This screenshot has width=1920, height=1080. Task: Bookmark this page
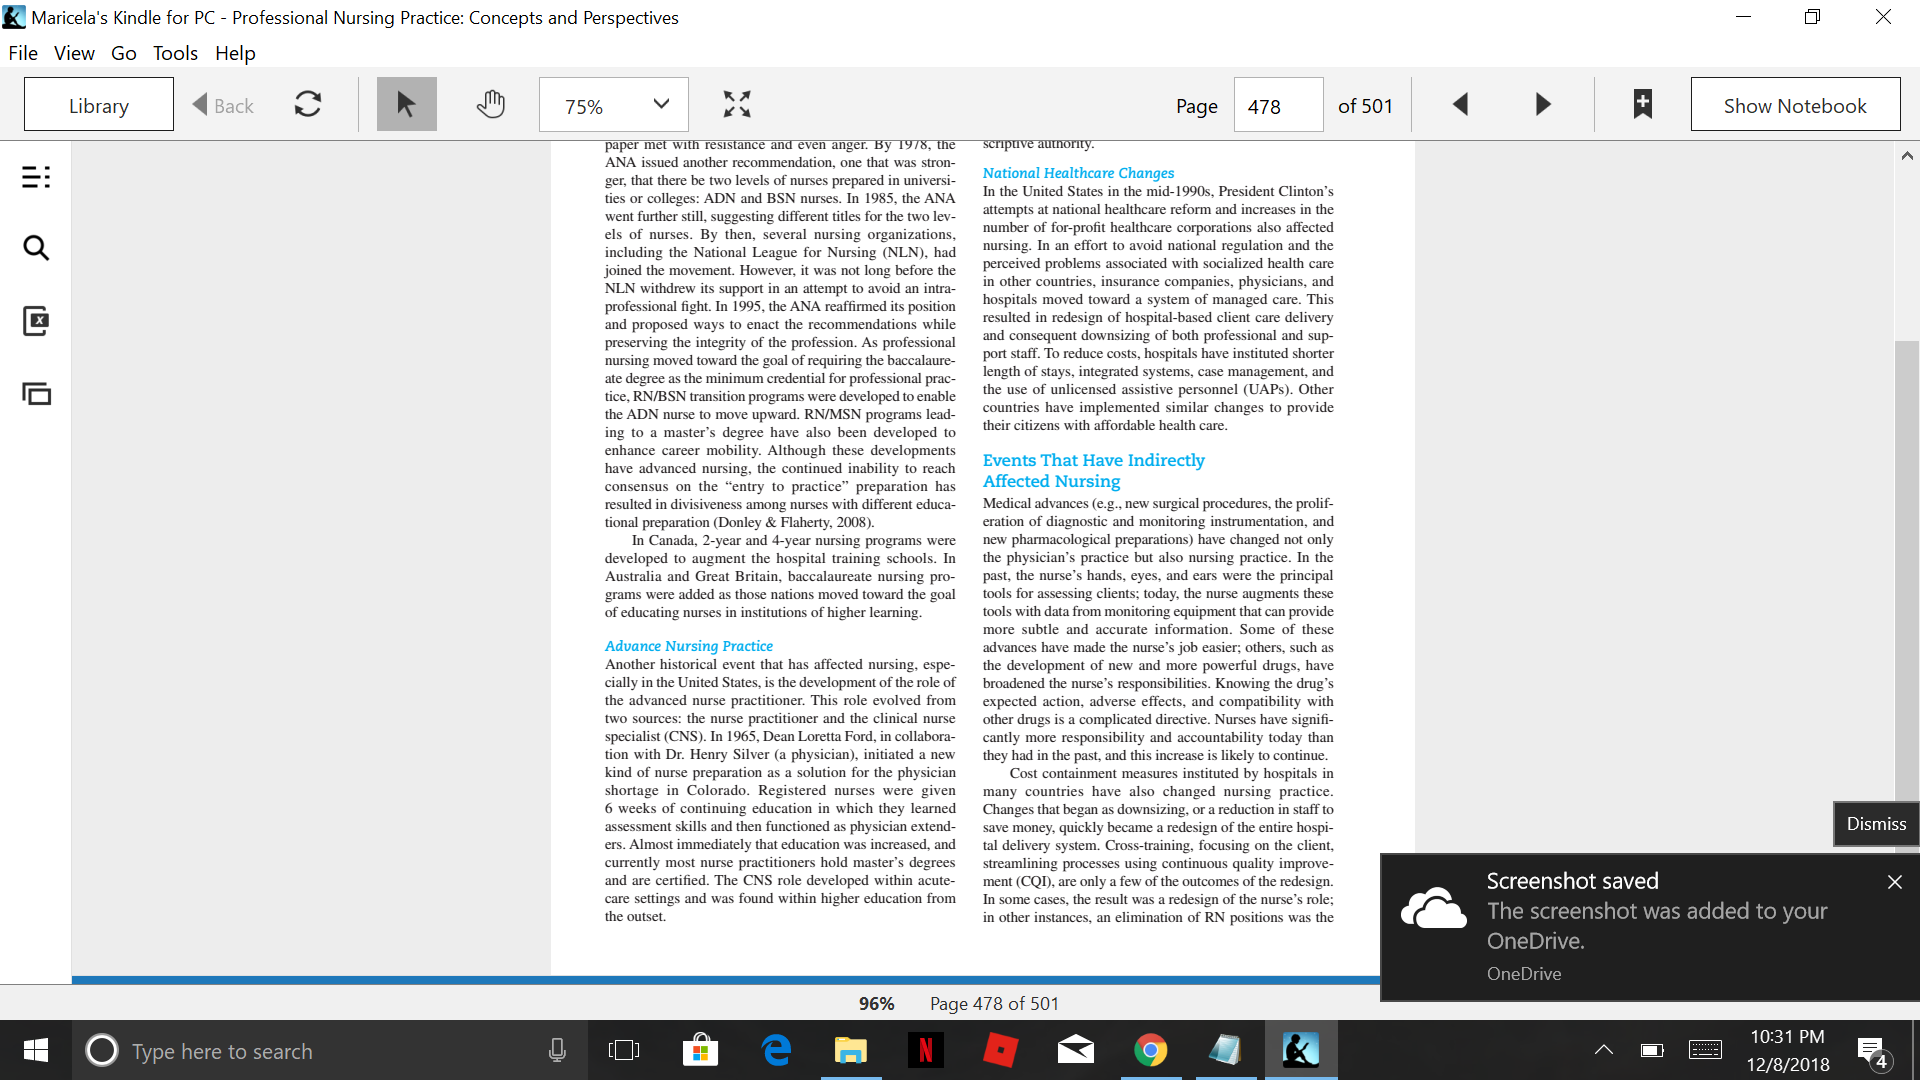[1642, 104]
